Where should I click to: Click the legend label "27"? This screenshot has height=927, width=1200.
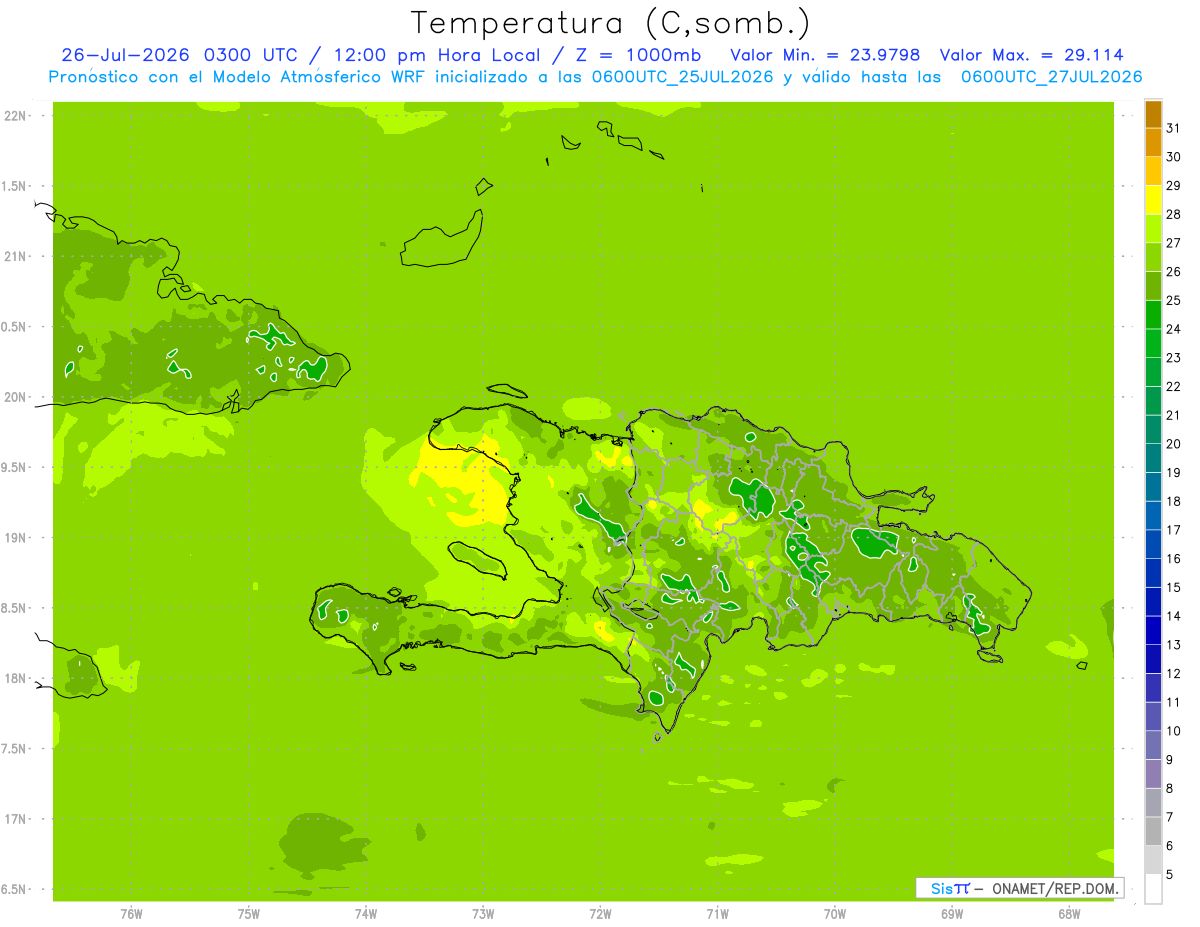pyautogui.click(x=1174, y=243)
